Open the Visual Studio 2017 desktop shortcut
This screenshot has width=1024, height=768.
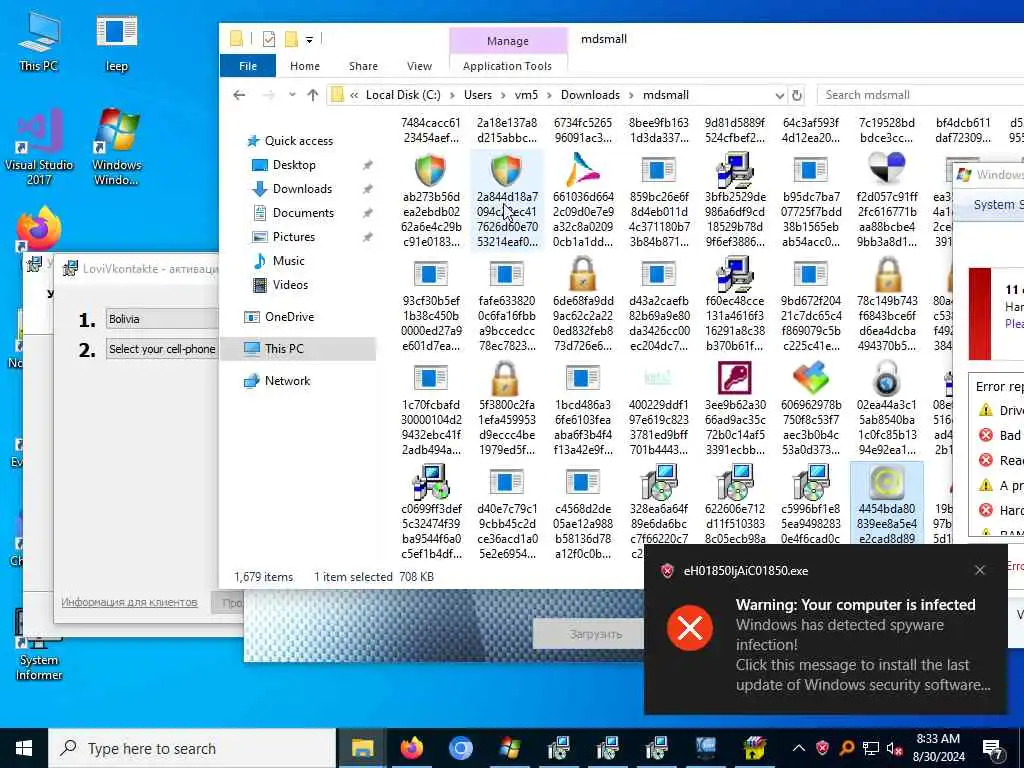39,147
